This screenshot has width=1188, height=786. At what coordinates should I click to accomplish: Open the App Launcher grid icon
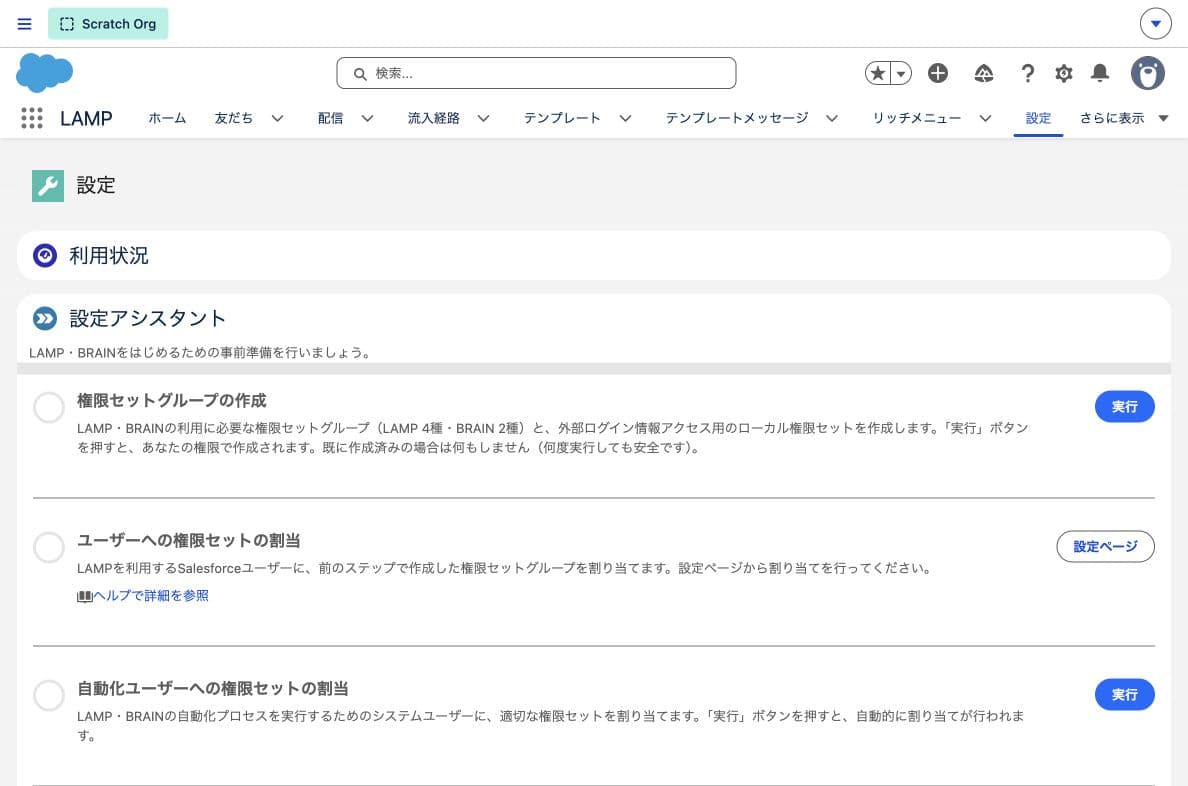[x=32, y=118]
